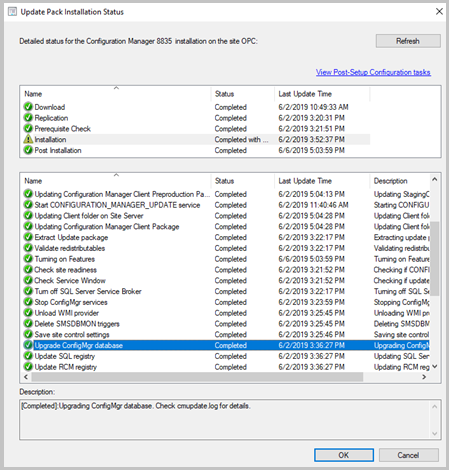Click the green check icon beside Prerequisite Check
Screen dimensions: 449x470
click(x=28, y=128)
